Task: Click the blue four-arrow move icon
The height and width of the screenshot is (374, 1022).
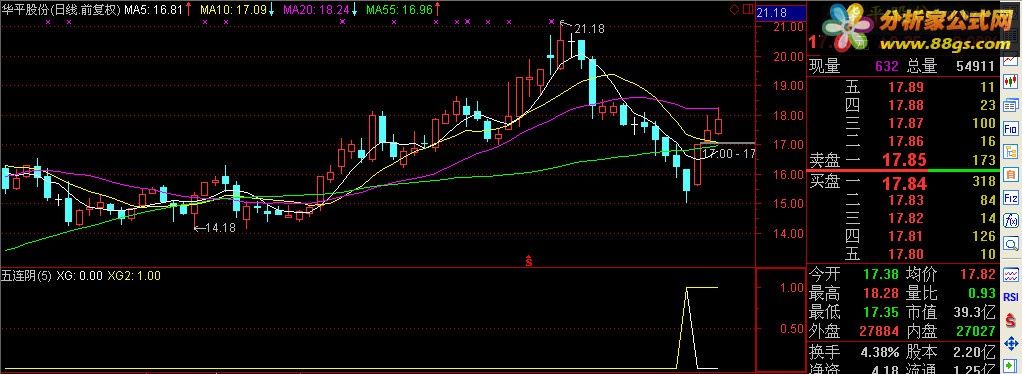Action: [1011, 343]
